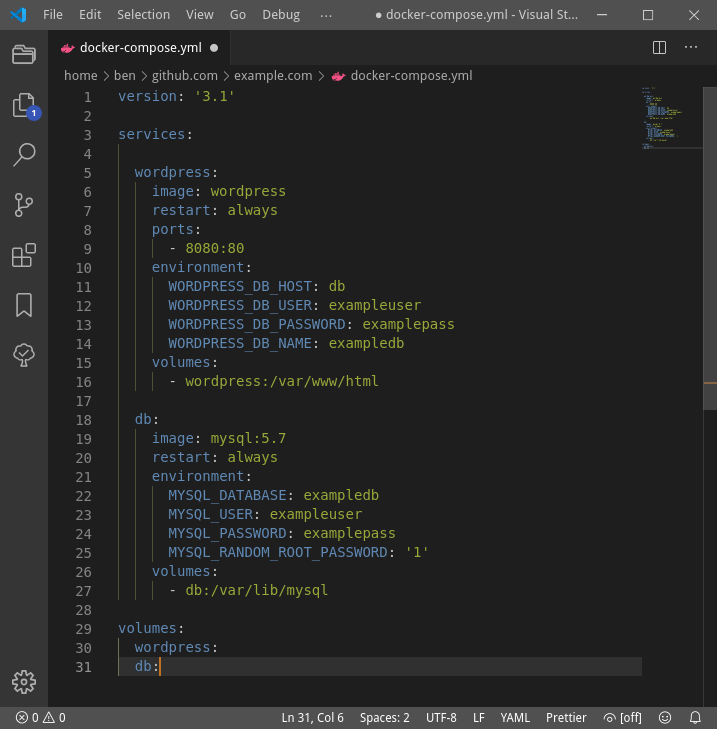Open the File menu
717x729 pixels.
pyautogui.click(x=53, y=15)
